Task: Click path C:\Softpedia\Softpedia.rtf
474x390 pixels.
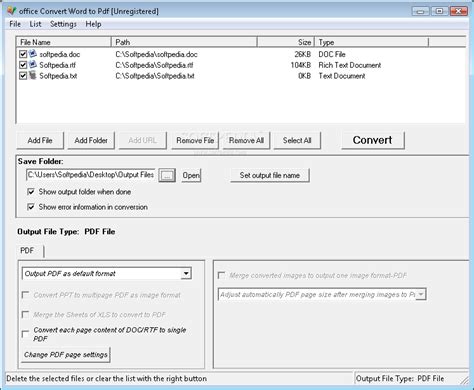Action: (x=154, y=65)
